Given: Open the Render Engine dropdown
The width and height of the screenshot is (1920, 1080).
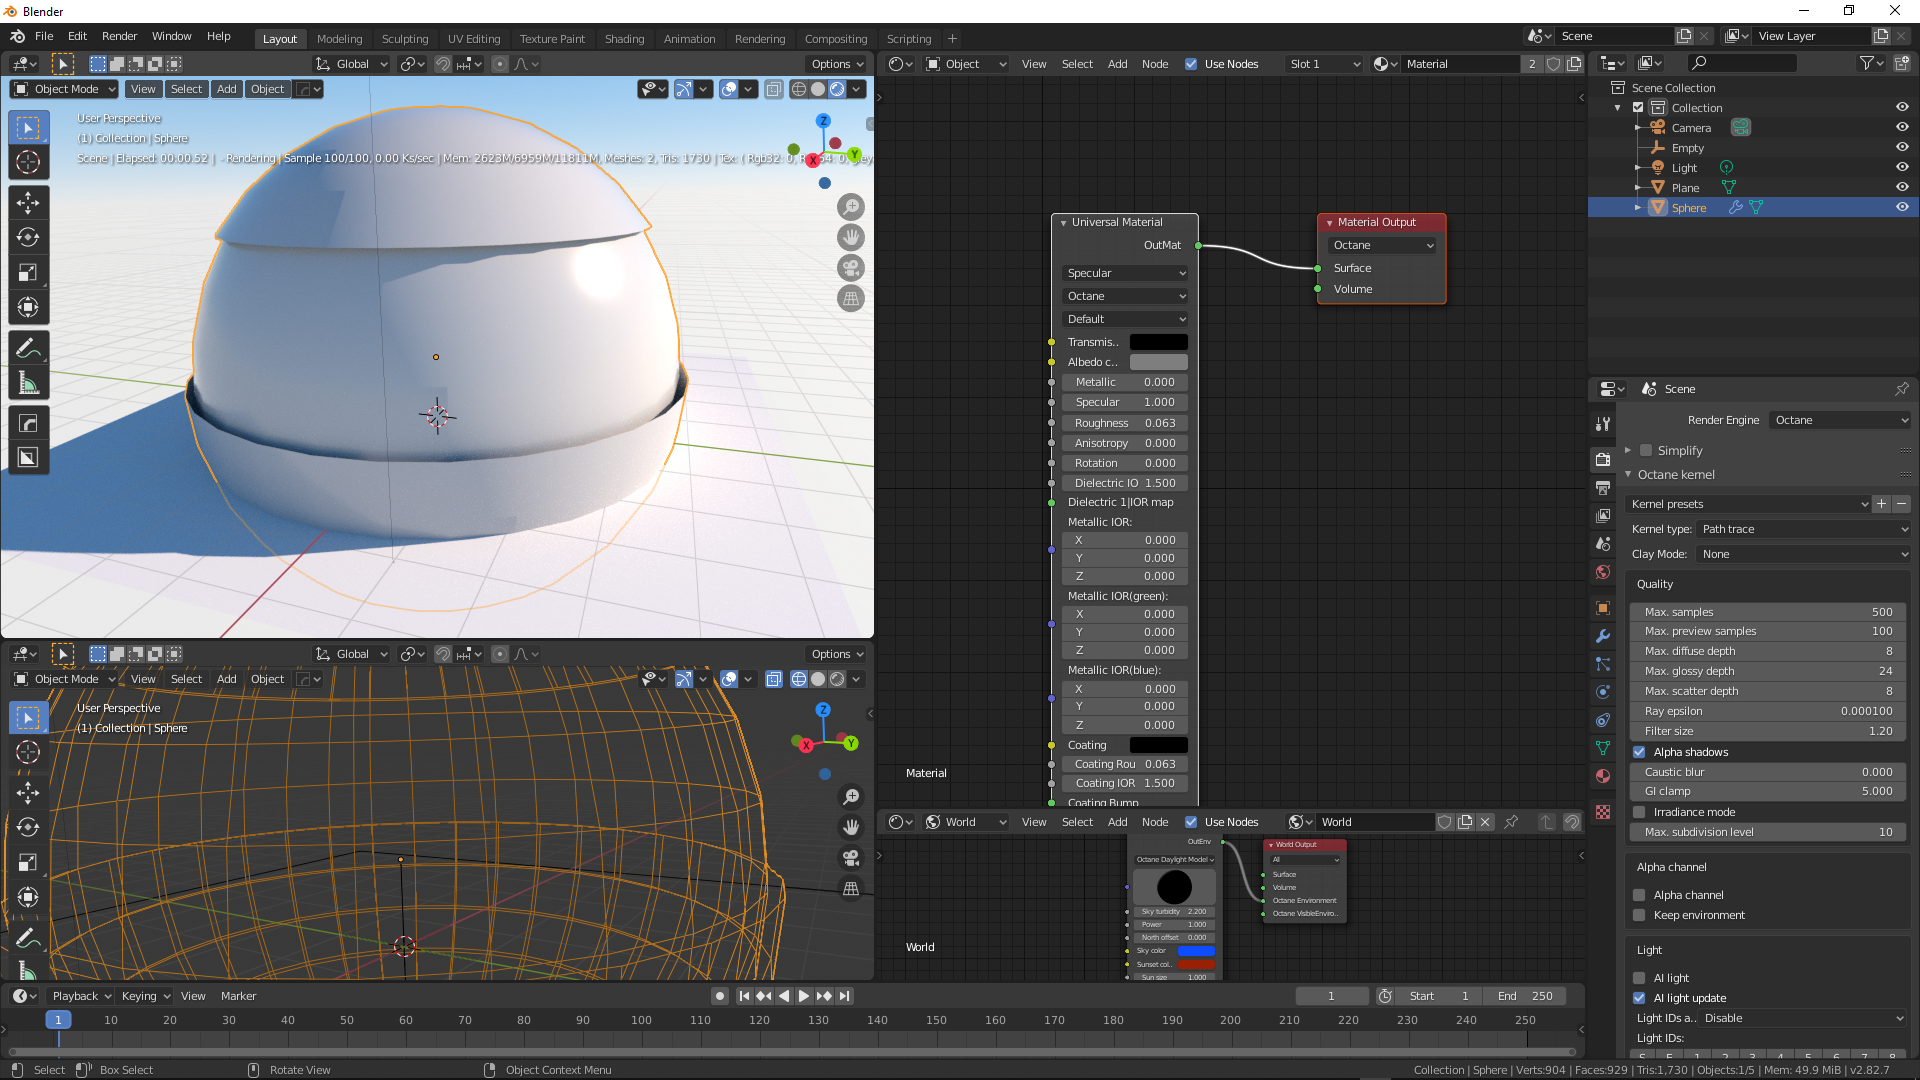Looking at the screenshot, I should point(1840,420).
